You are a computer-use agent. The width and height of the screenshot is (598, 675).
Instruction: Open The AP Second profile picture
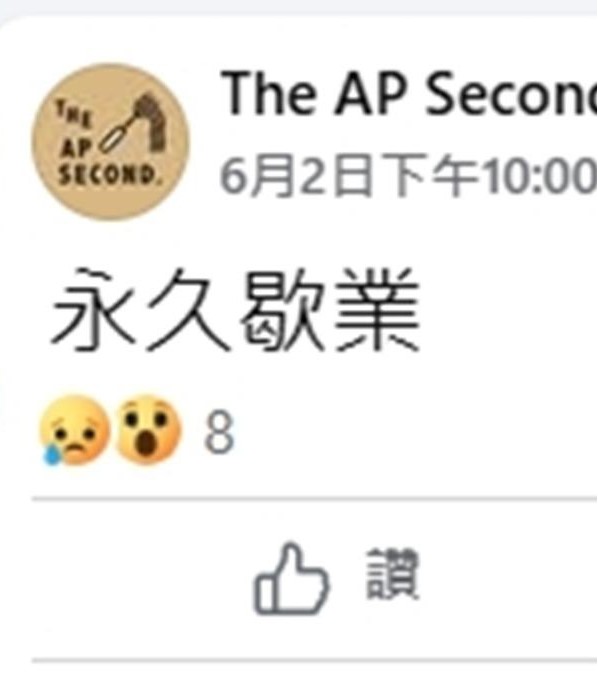(111, 142)
